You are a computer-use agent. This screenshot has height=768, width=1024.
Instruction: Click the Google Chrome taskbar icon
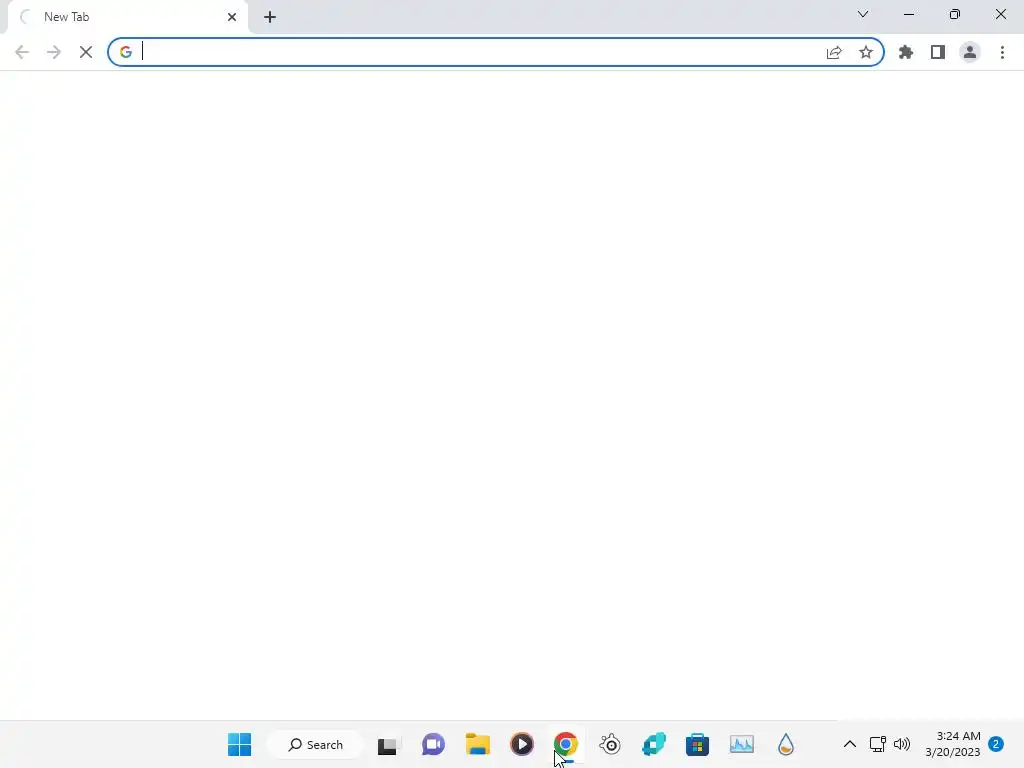click(566, 744)
